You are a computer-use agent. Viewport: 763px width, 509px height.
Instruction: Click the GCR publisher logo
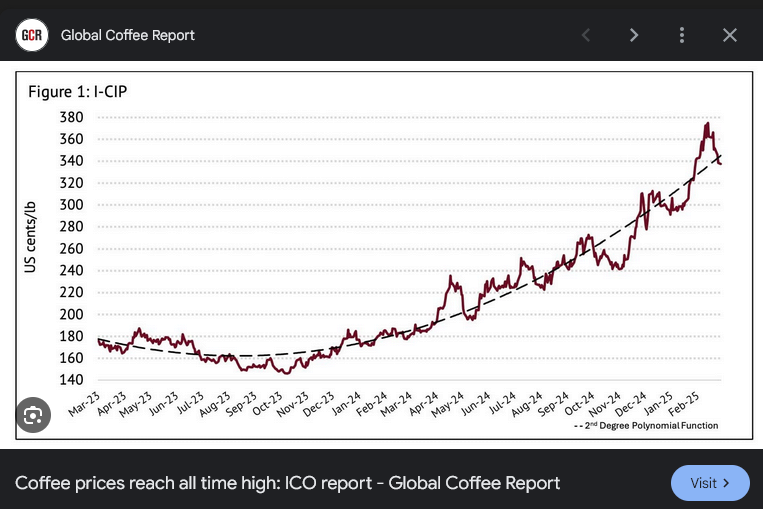pos(32,35)
